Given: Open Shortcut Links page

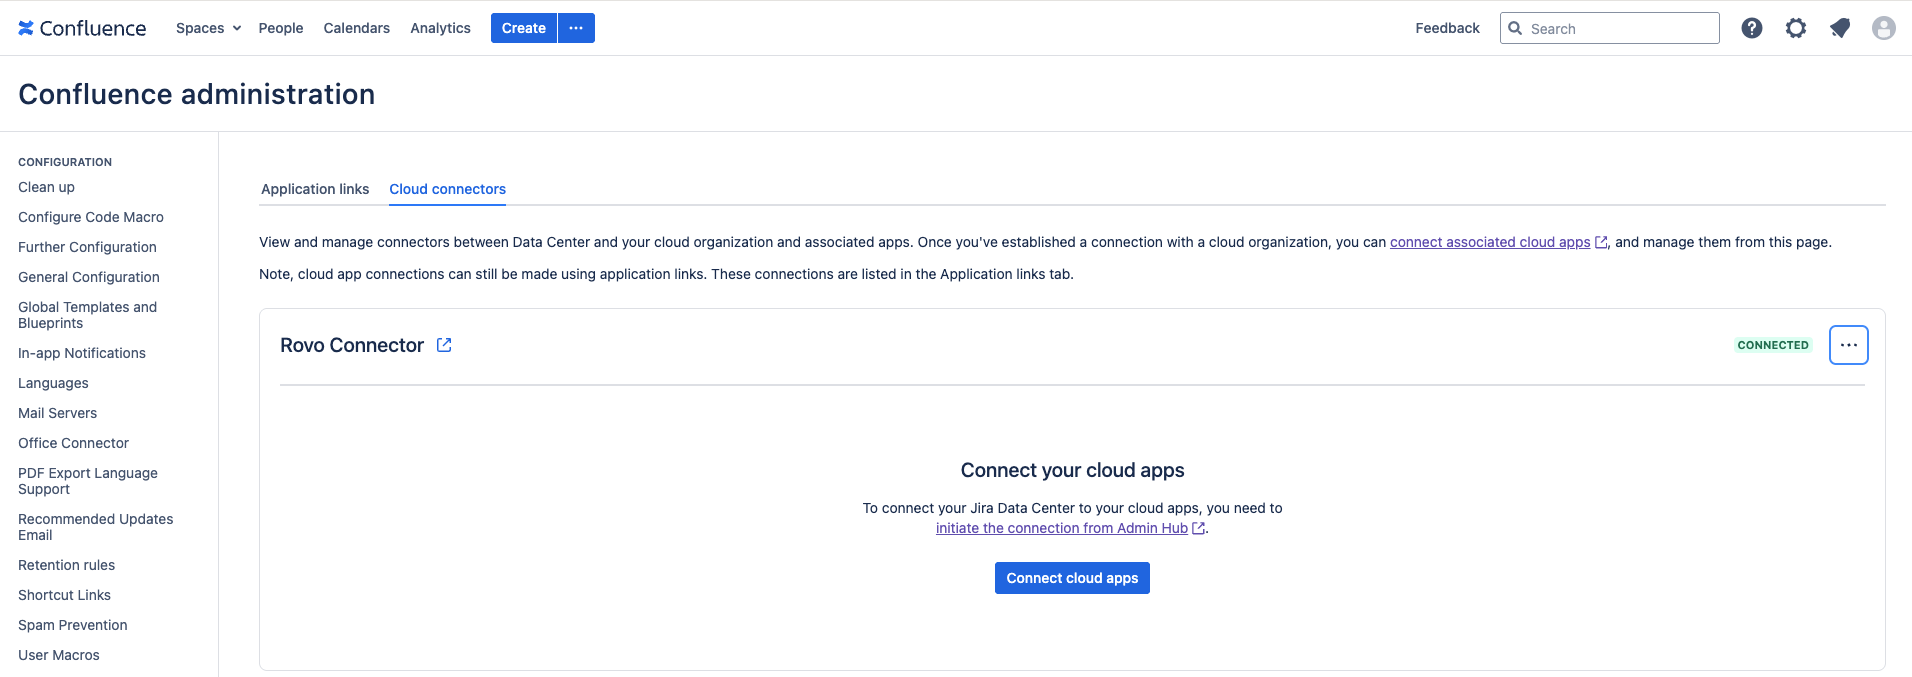Looking at the screenshot, I should point(64,595).
